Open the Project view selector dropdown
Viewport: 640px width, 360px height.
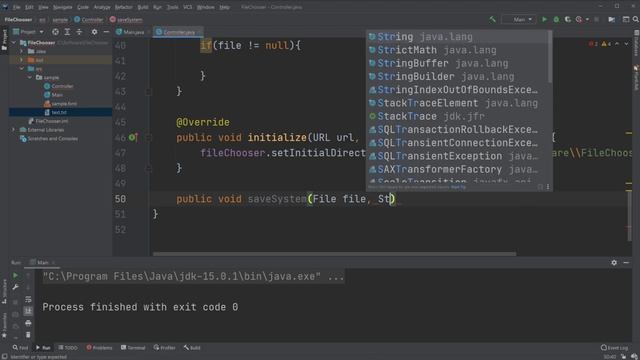tap(28, 31)
